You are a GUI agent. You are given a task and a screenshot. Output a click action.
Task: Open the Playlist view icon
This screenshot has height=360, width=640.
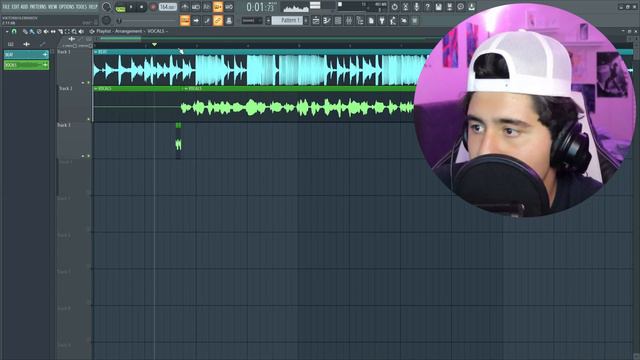click(316, 20)
